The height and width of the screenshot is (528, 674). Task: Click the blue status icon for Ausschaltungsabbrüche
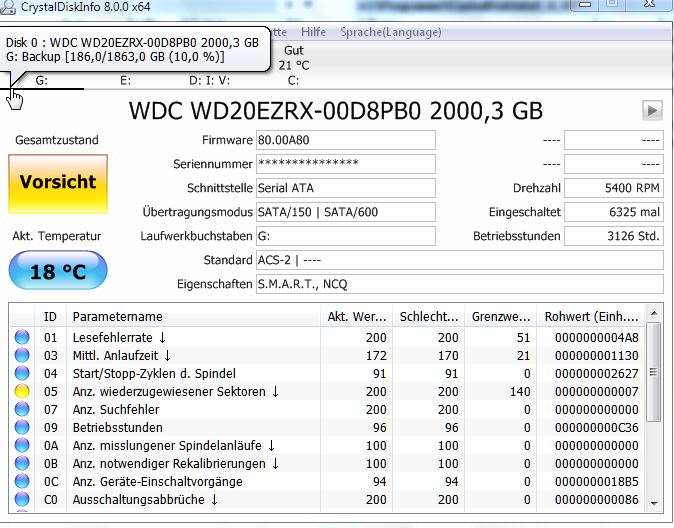[x=22, y=500]
